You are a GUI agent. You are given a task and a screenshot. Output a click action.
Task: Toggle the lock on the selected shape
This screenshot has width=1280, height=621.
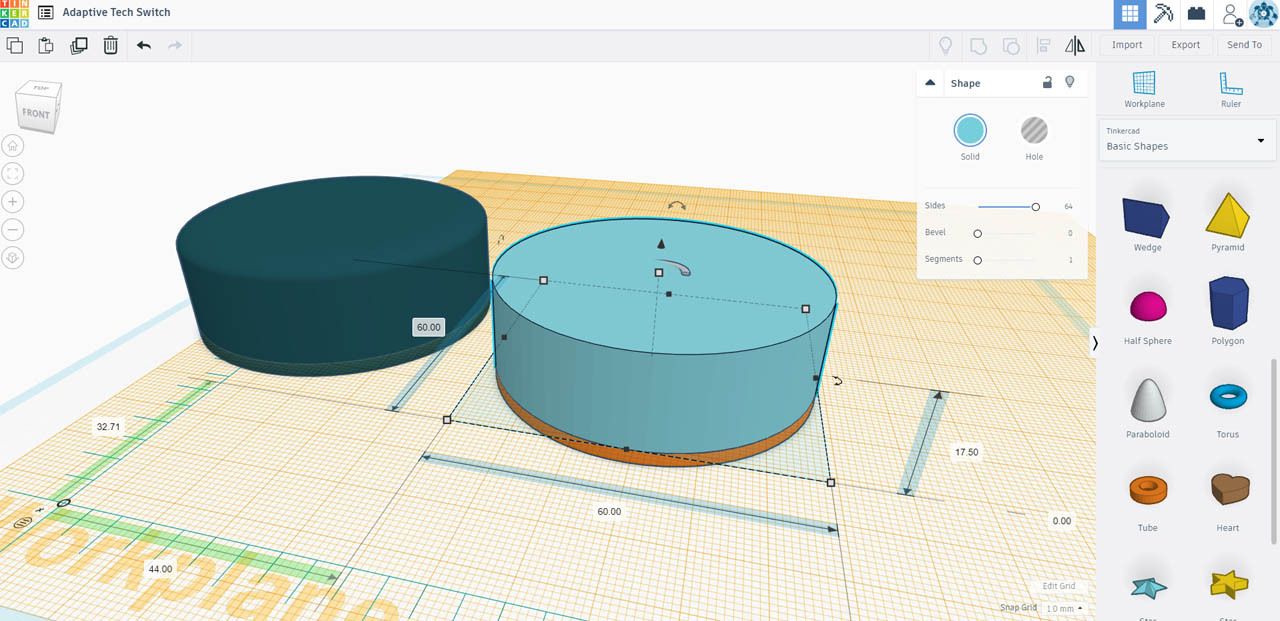[x=1047, y=82]
